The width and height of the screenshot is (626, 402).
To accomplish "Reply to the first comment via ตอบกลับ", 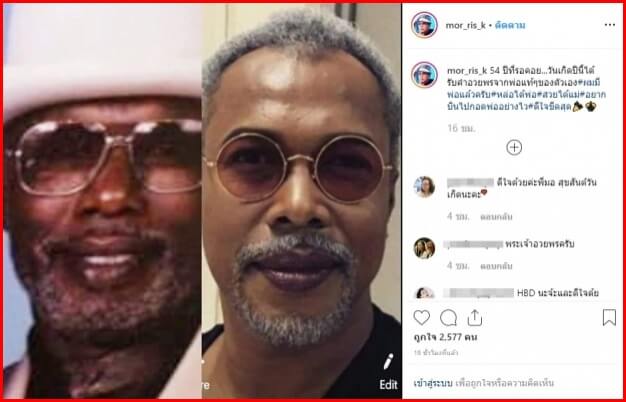I will (x=496, y=217).
